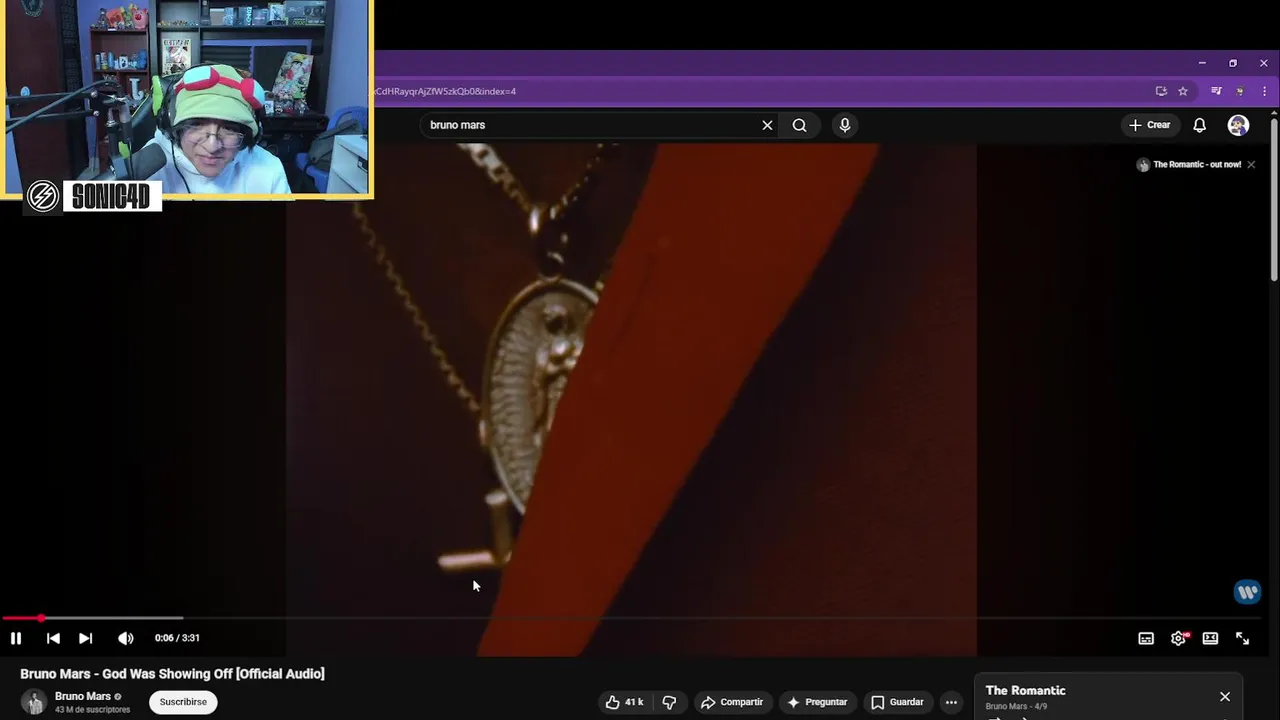
Task: Click the browser address bar URL
Action: (445, 91)
